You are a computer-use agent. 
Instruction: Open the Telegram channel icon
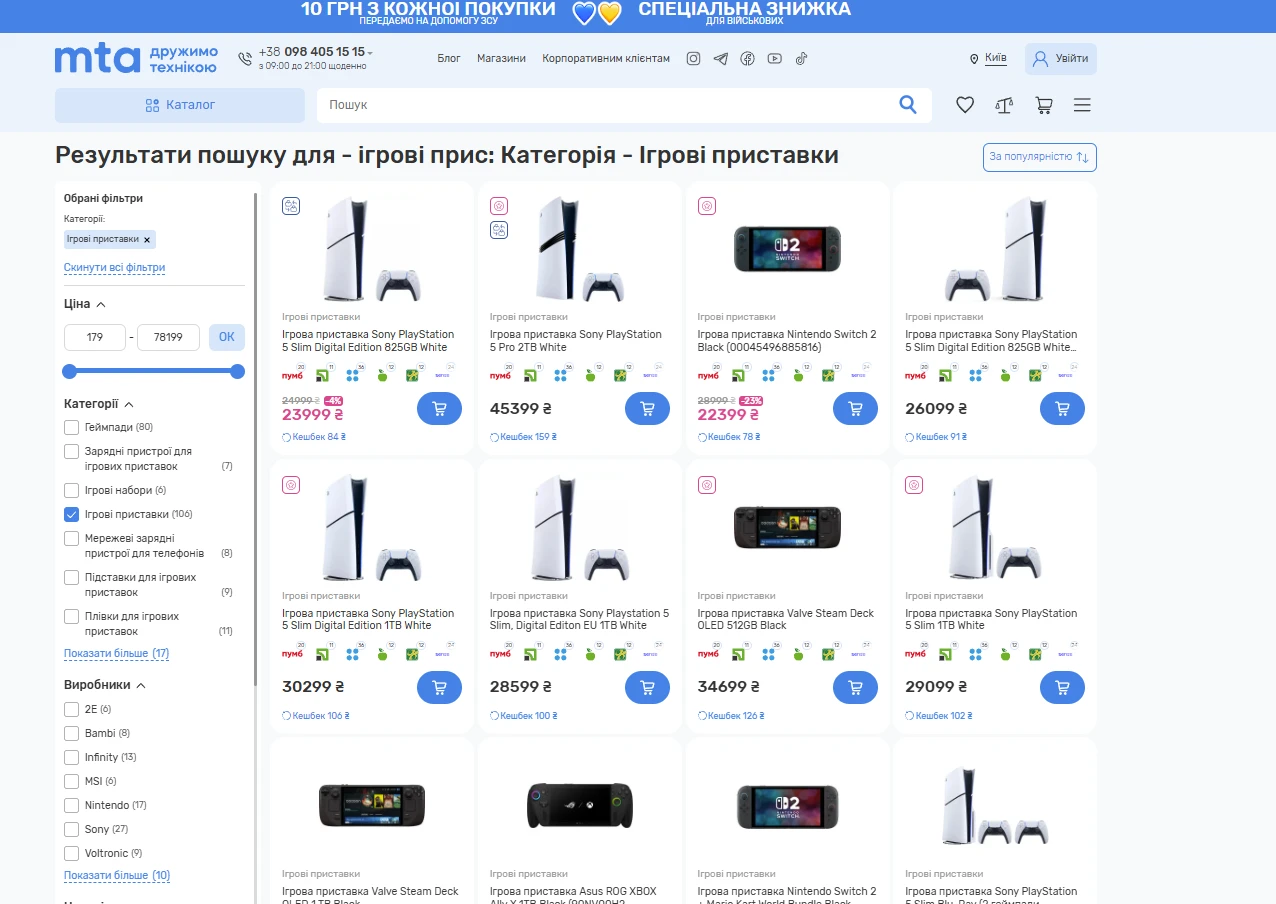[721, 59]
